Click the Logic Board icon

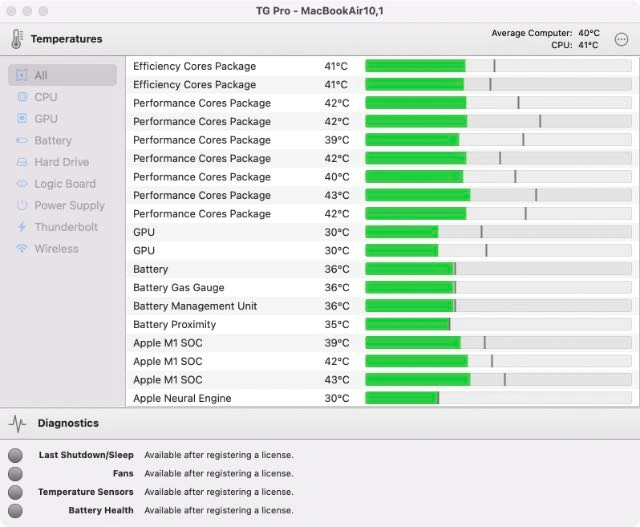click(22, 184)
